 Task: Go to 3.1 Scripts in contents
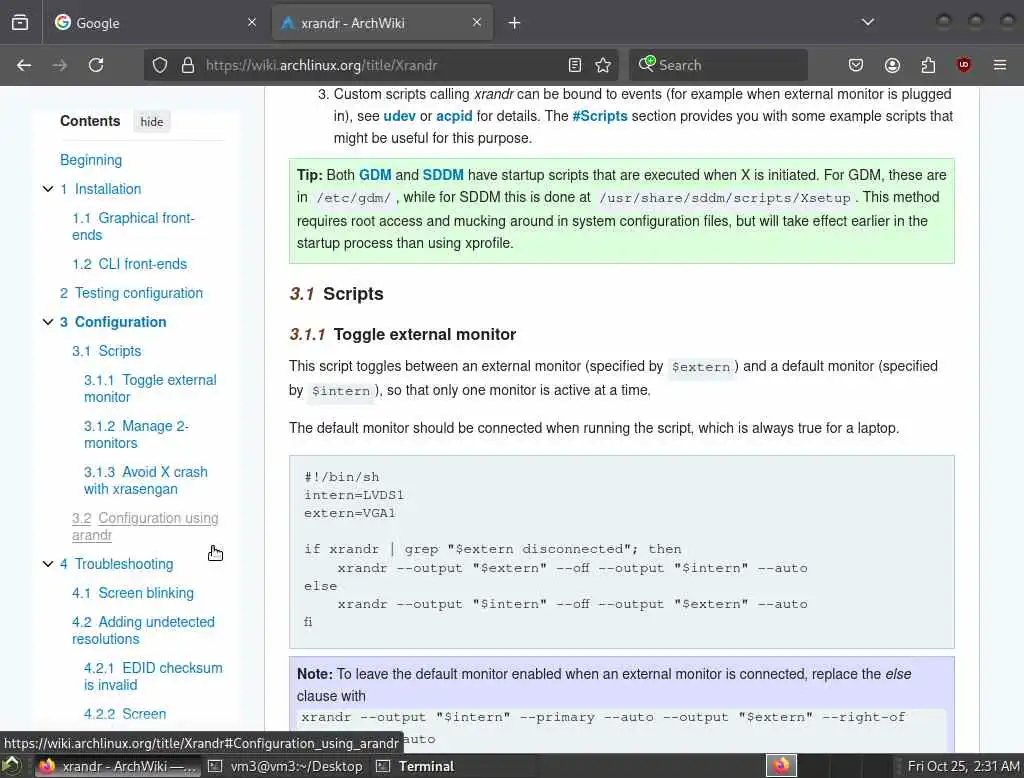pyautogui.click(x=106, y=351)
